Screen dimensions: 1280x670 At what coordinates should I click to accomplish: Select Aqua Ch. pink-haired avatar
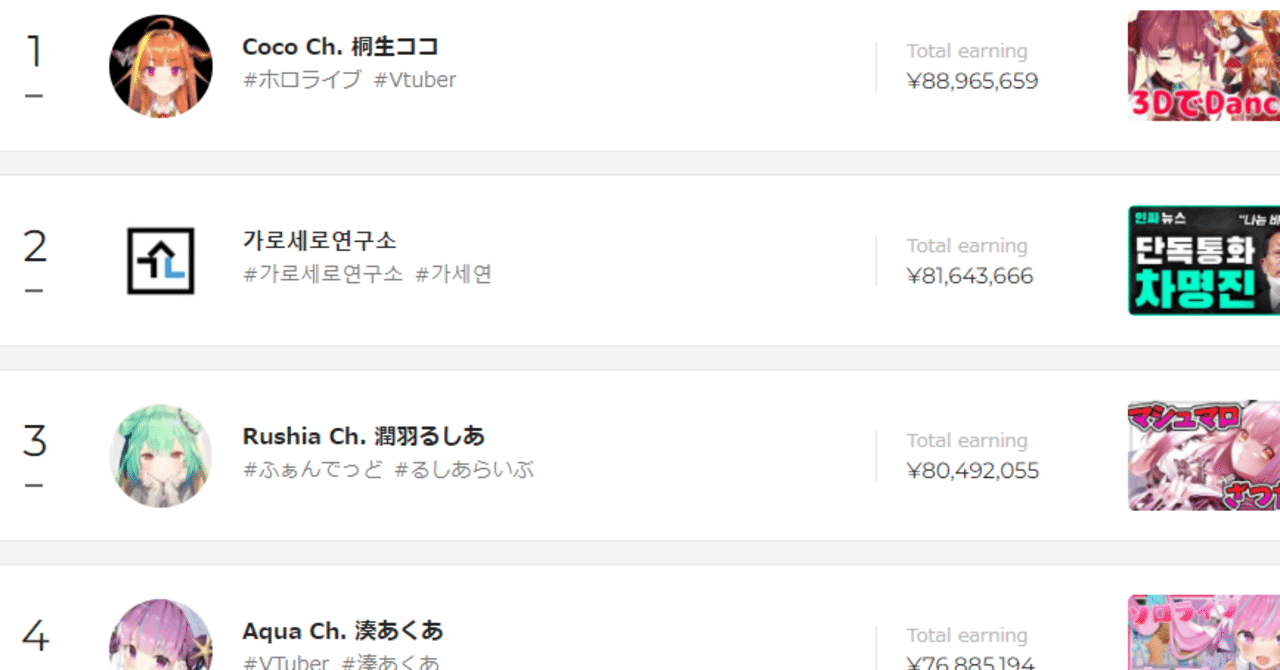[160, 635]
